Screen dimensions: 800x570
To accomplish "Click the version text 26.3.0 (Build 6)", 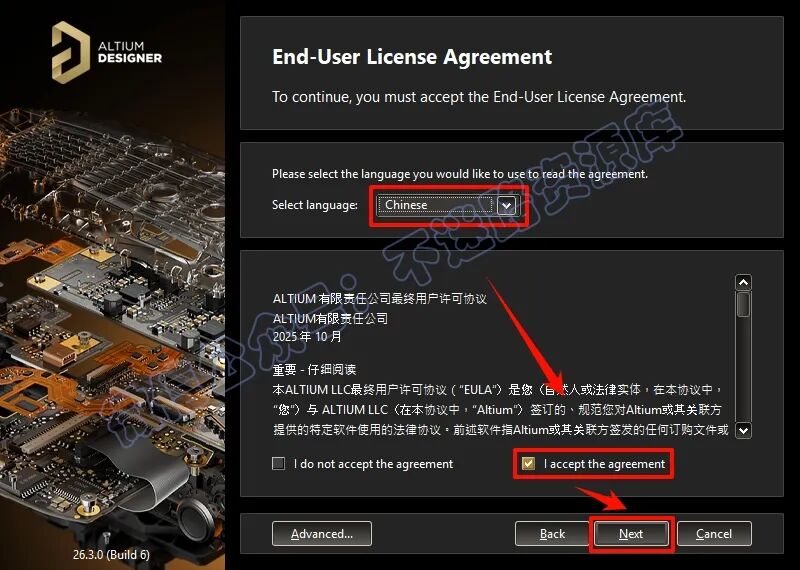I will [111, 554].
